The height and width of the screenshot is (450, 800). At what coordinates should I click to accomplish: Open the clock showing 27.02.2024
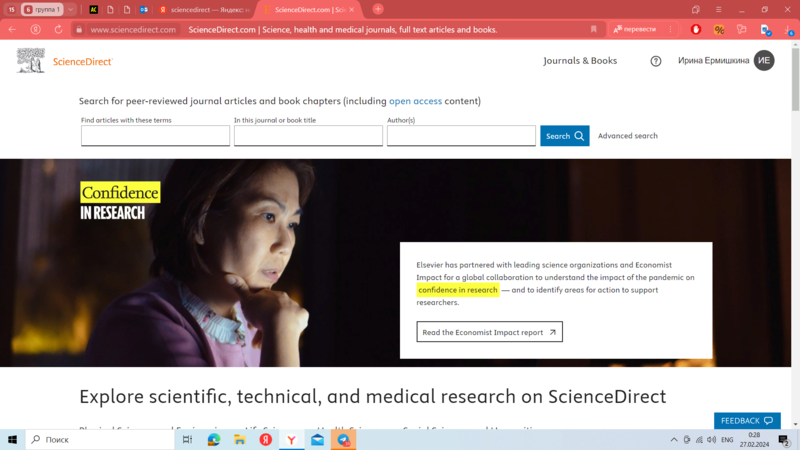[x=754, y=439]
